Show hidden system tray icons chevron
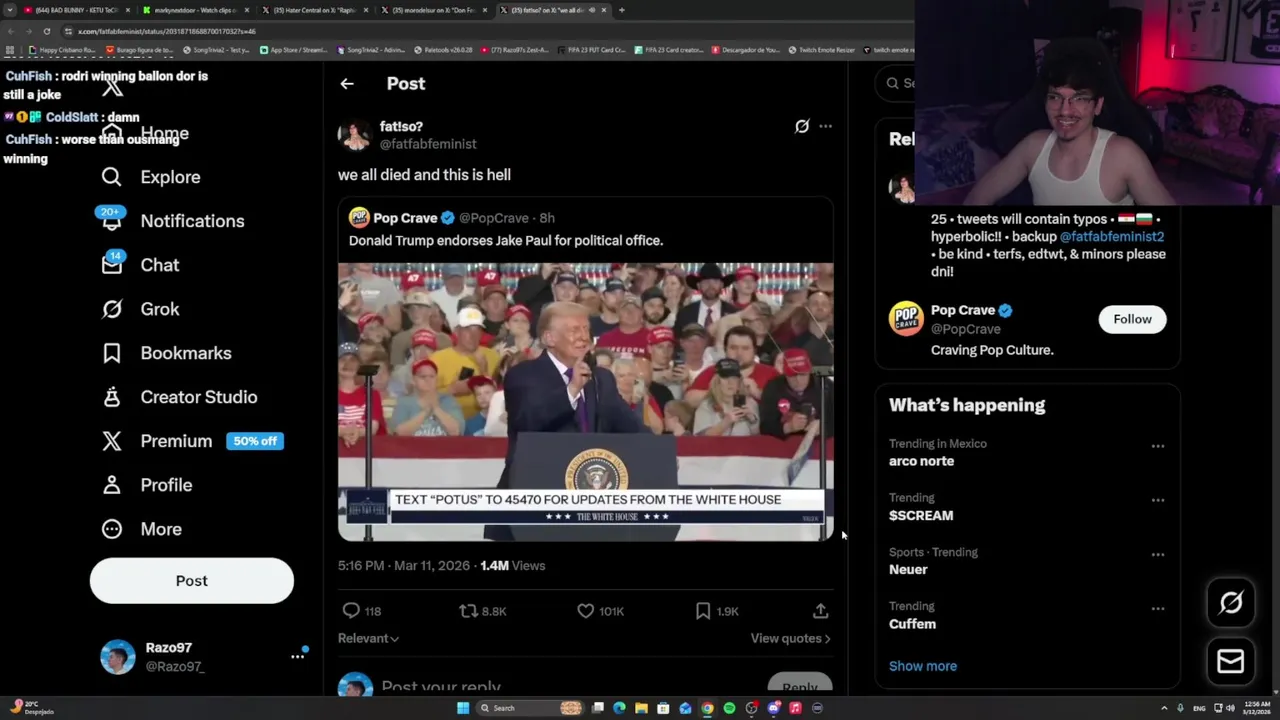This screenshot has width=1280, height=720. click(1164, 708)
